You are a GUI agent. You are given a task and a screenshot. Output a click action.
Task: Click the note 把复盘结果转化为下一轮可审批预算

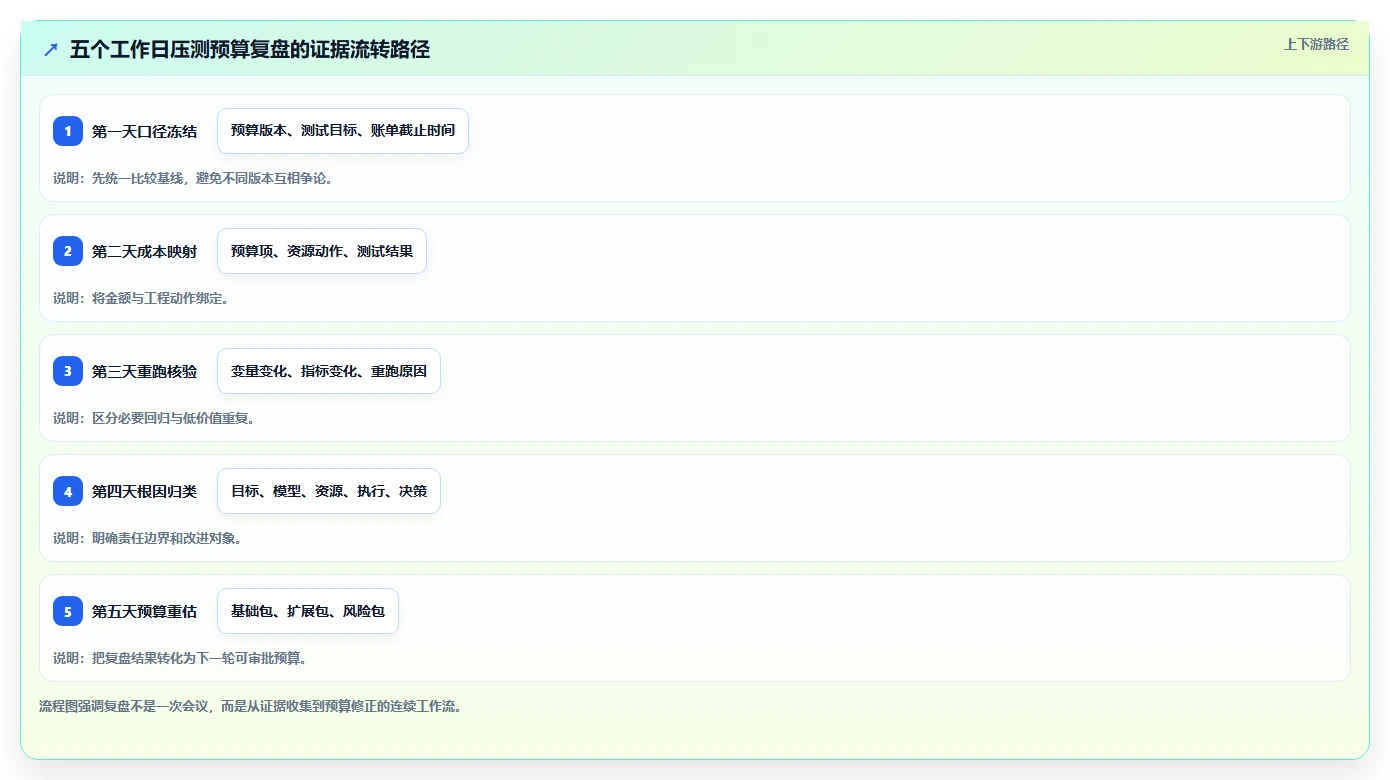[180, 658]
